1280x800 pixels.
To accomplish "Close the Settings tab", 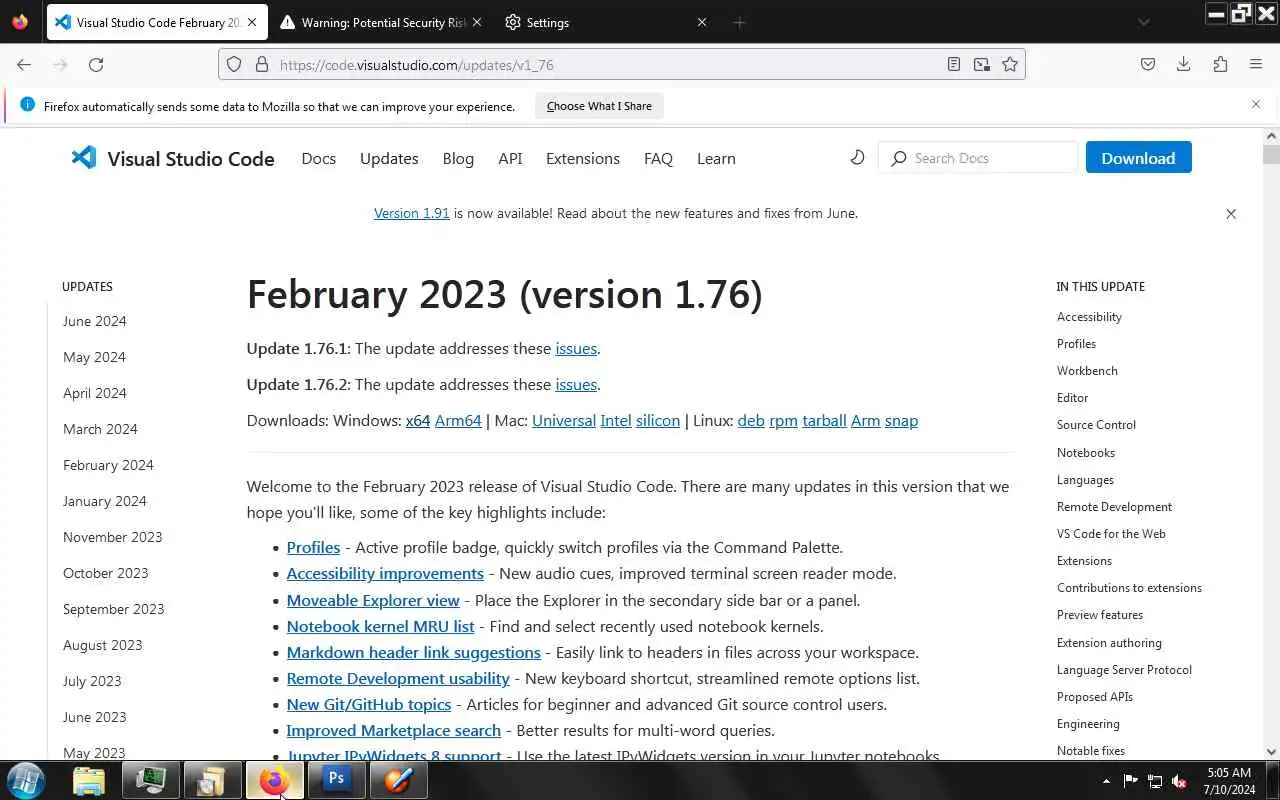I will pos(702,22).
